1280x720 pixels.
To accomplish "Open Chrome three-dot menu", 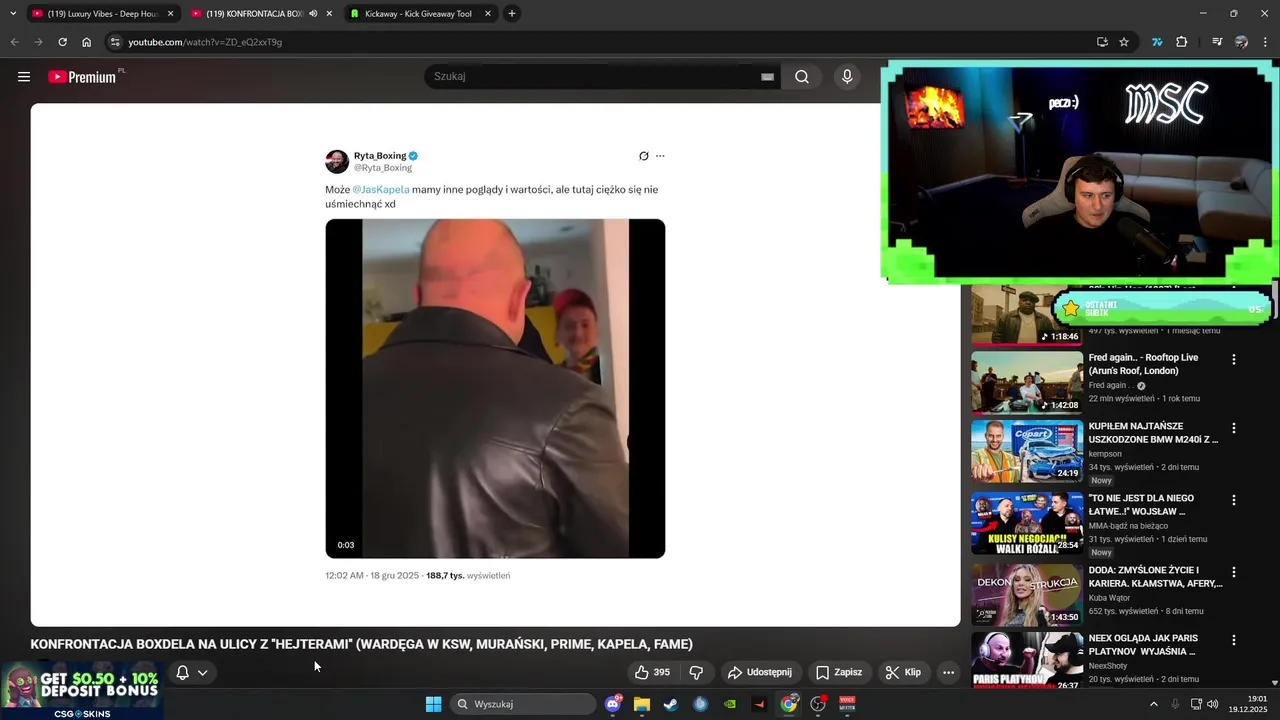I will (x=1266, y=42).
